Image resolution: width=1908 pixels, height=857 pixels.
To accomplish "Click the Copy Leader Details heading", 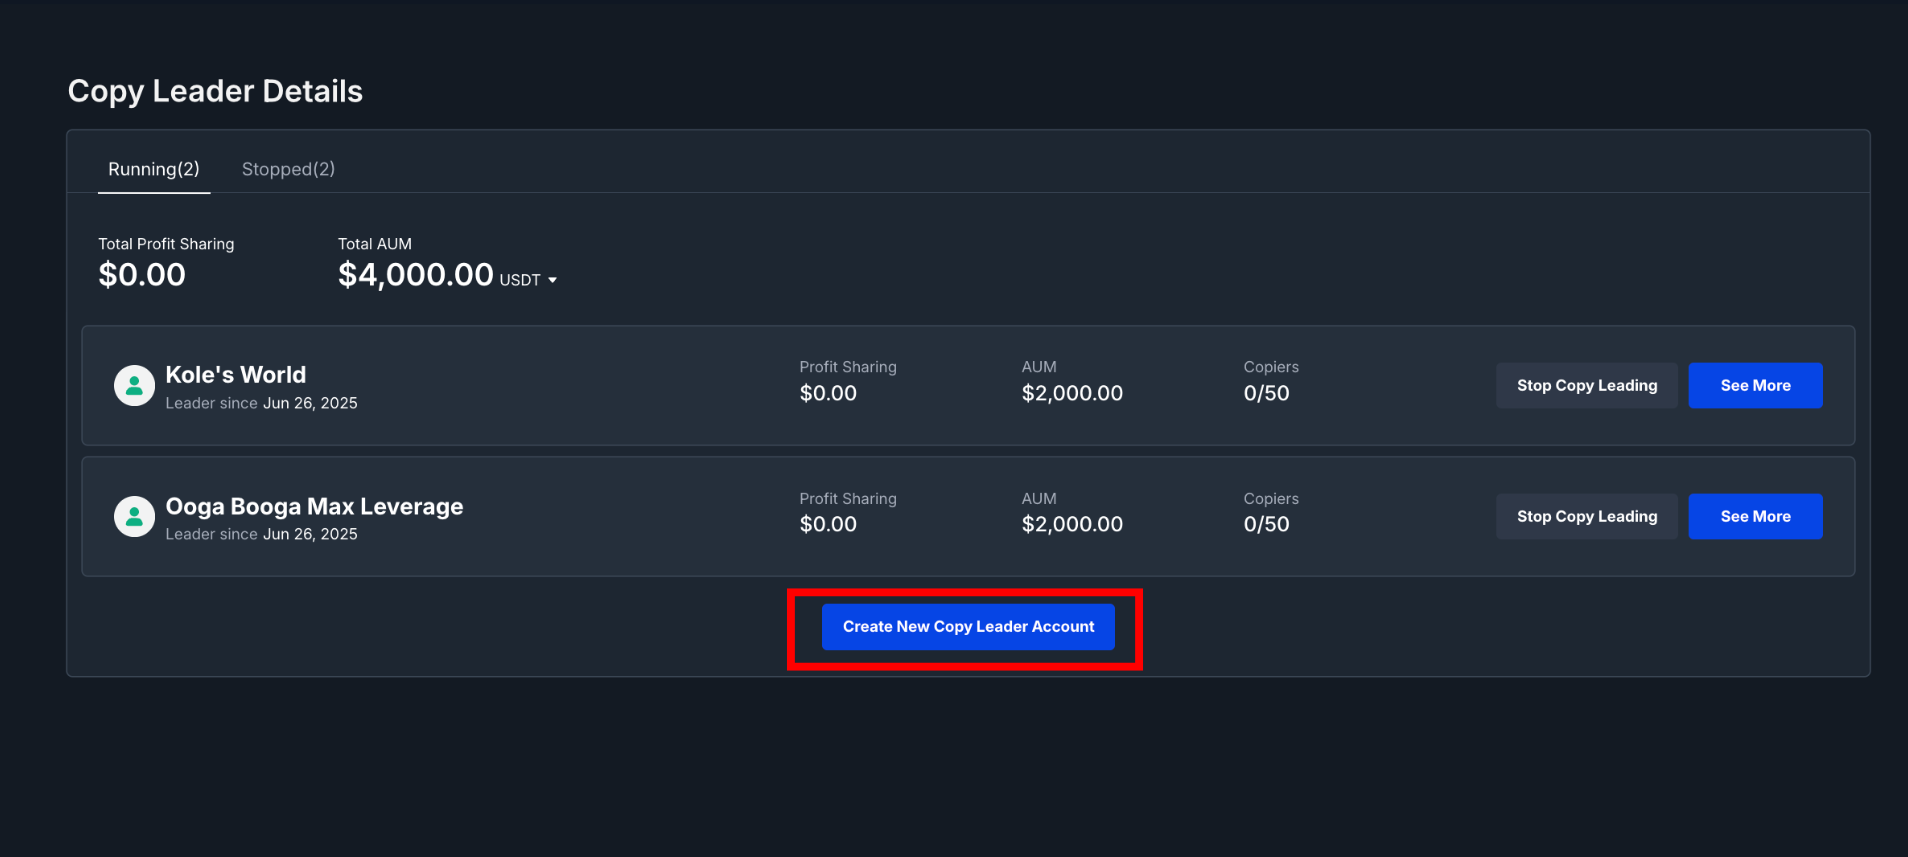I will click(x=215, y=92).
